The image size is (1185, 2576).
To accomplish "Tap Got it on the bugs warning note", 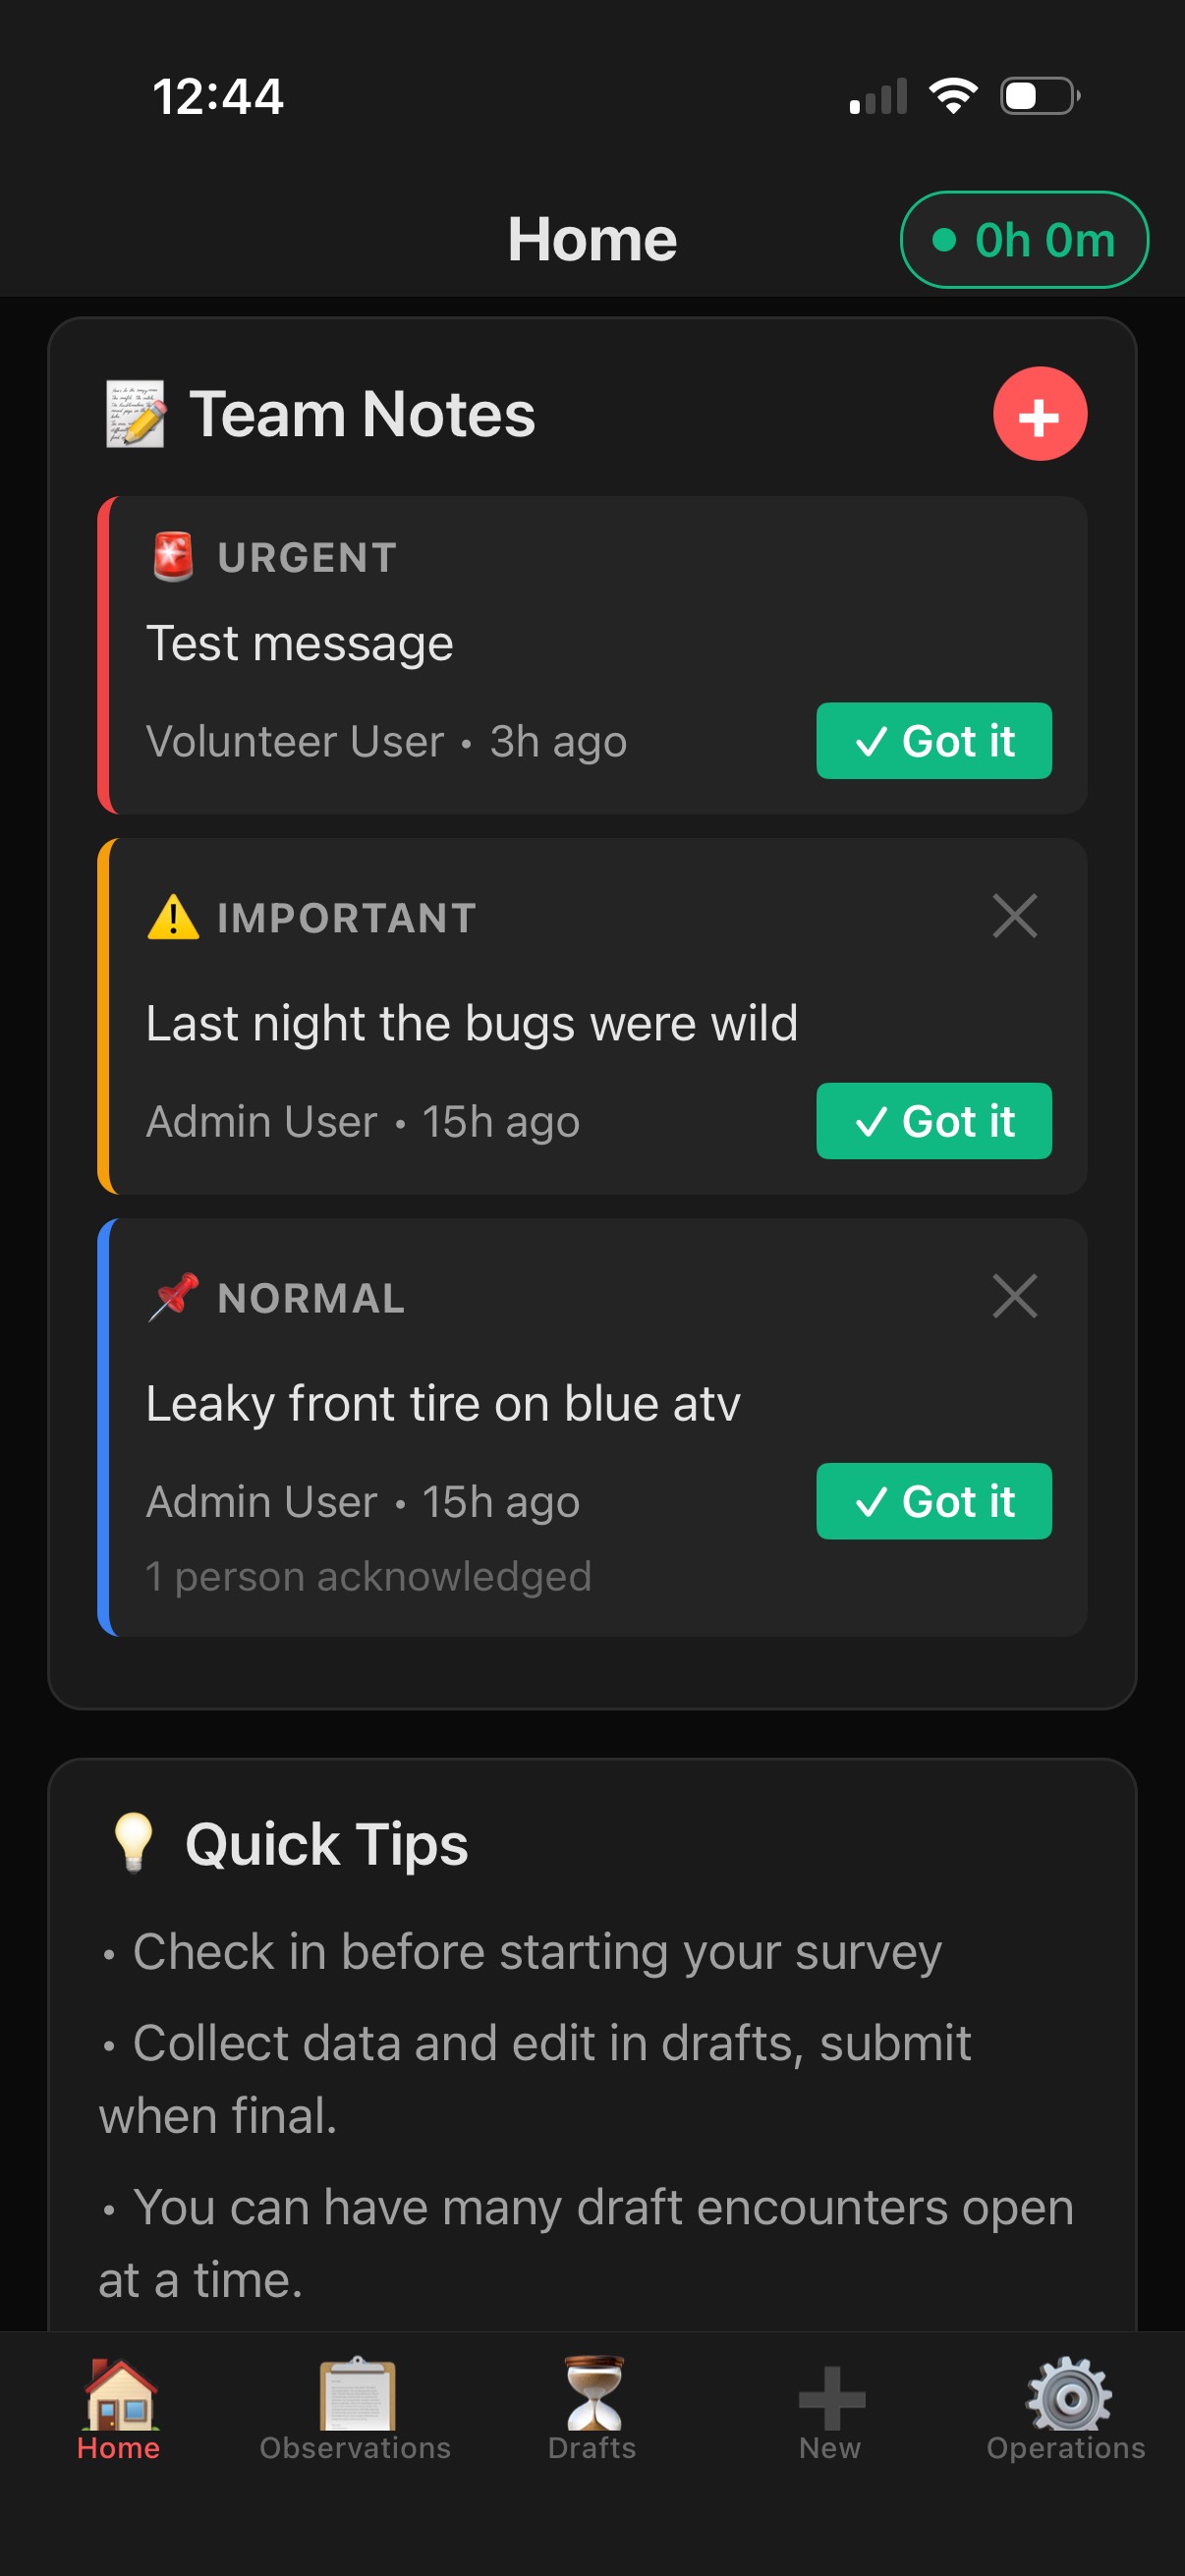I will tap(934, 1121).
